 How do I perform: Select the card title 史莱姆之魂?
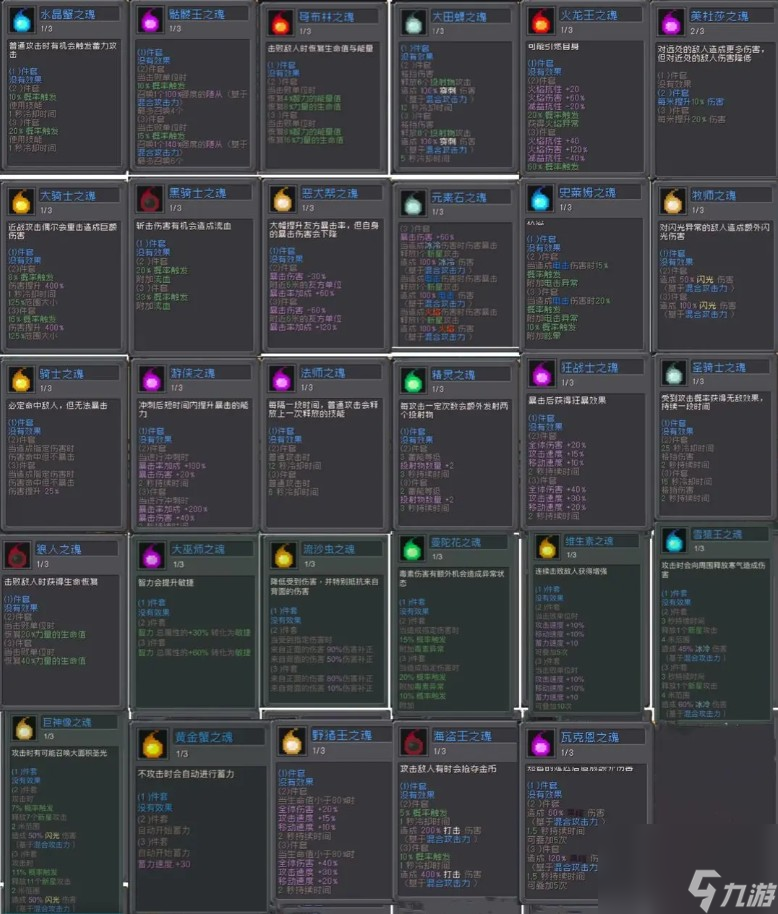pyautogui.click(x=587, y=192)
